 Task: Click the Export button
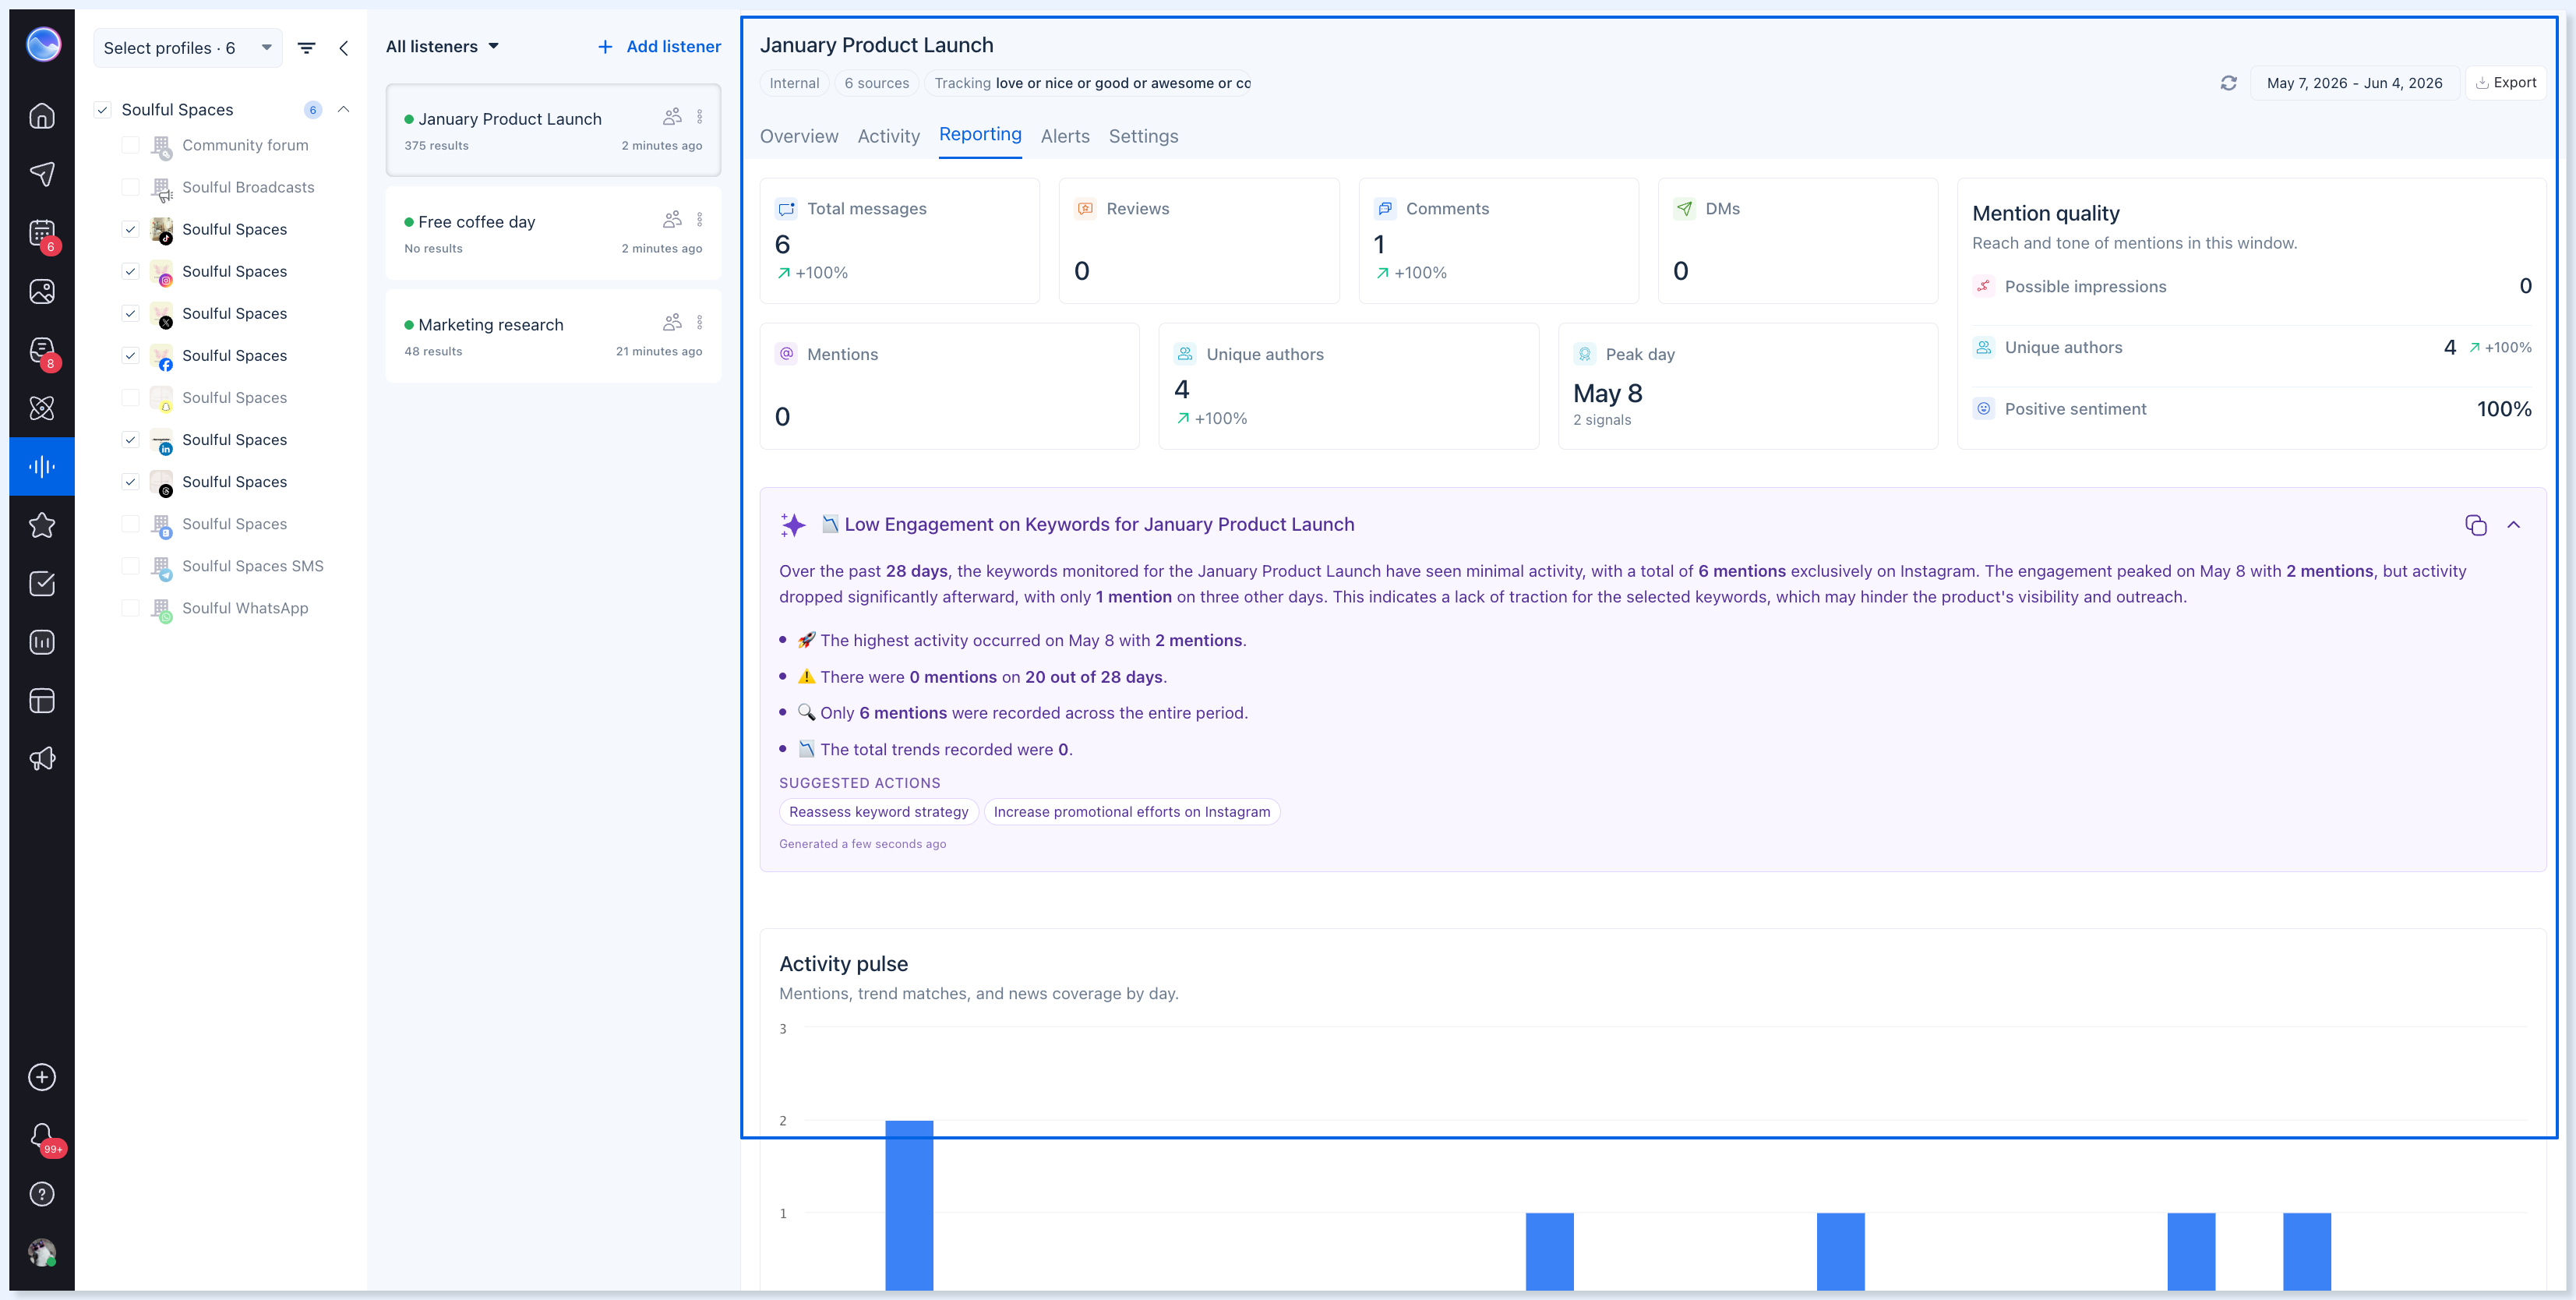click(x=2505, y=83)
